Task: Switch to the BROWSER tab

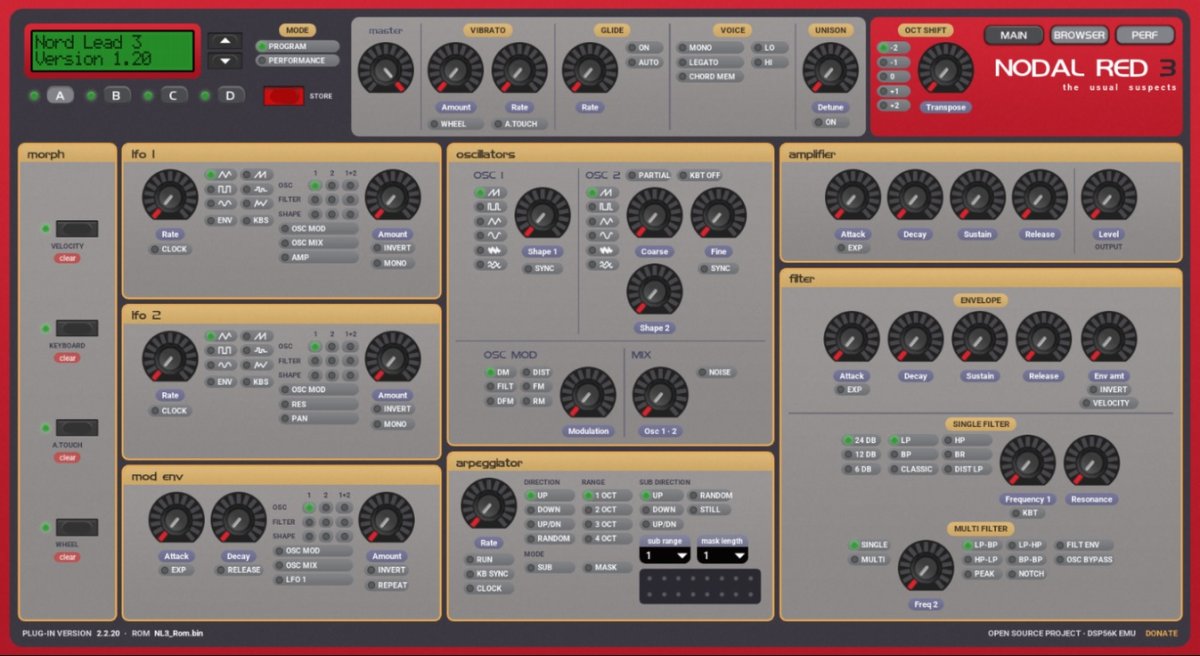Action: [1079, 35]
